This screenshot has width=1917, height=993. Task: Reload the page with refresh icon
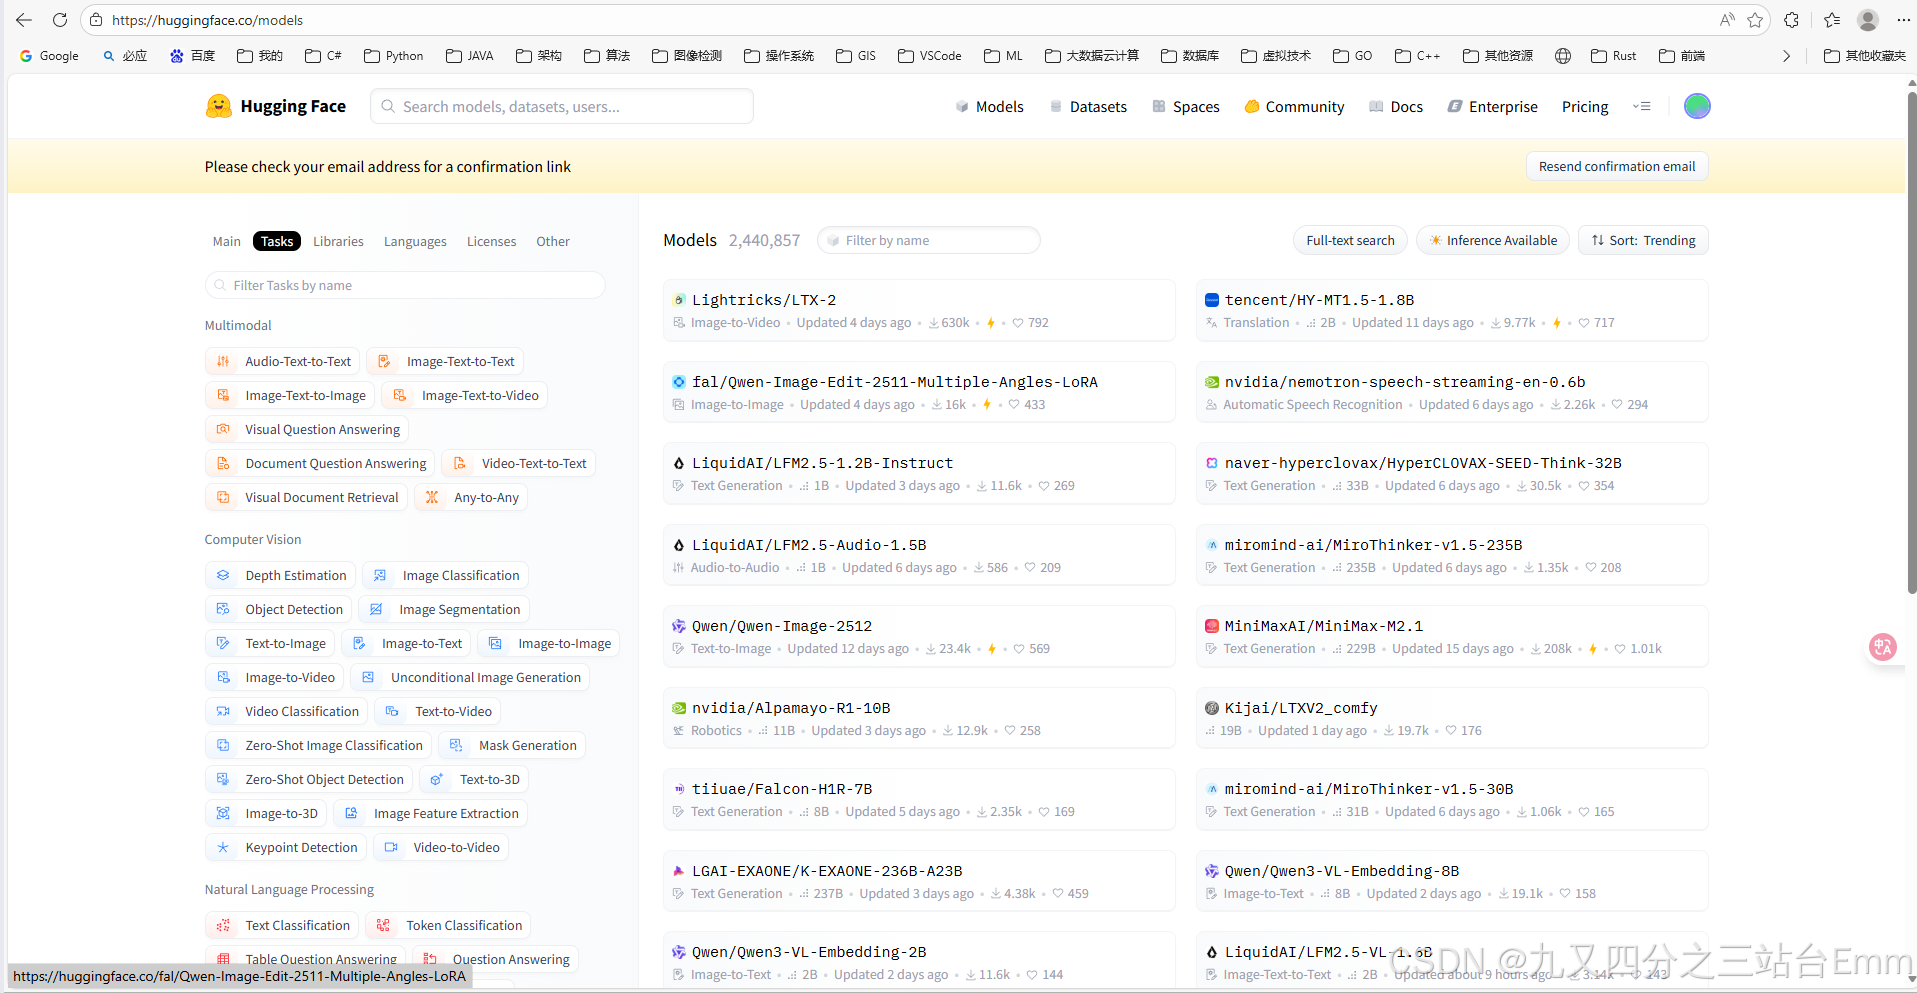click(x=60, y=20)
